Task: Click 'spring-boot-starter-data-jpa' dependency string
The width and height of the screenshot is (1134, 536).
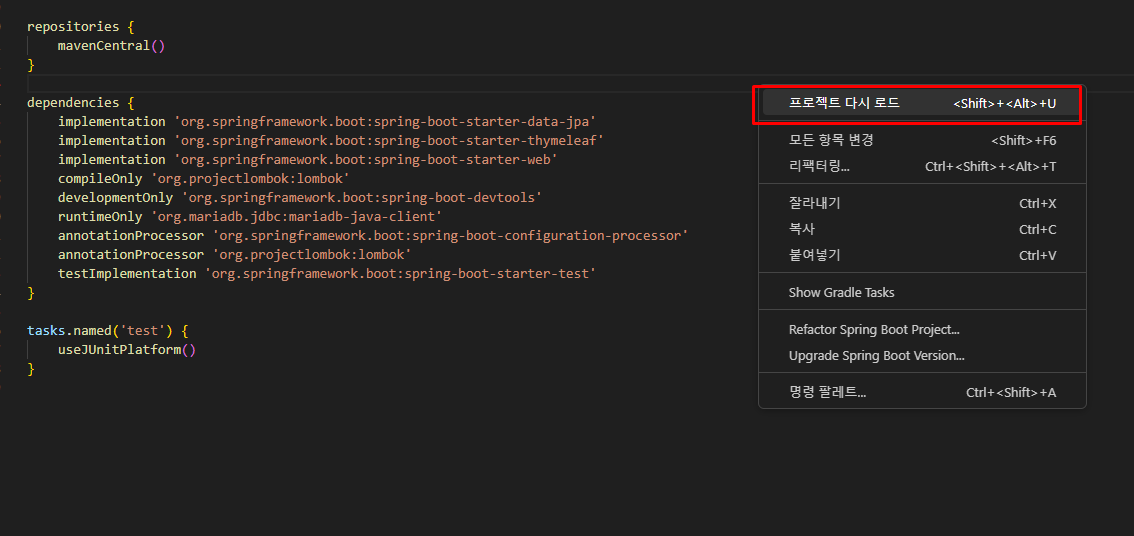Action: [x=385, y=122]
